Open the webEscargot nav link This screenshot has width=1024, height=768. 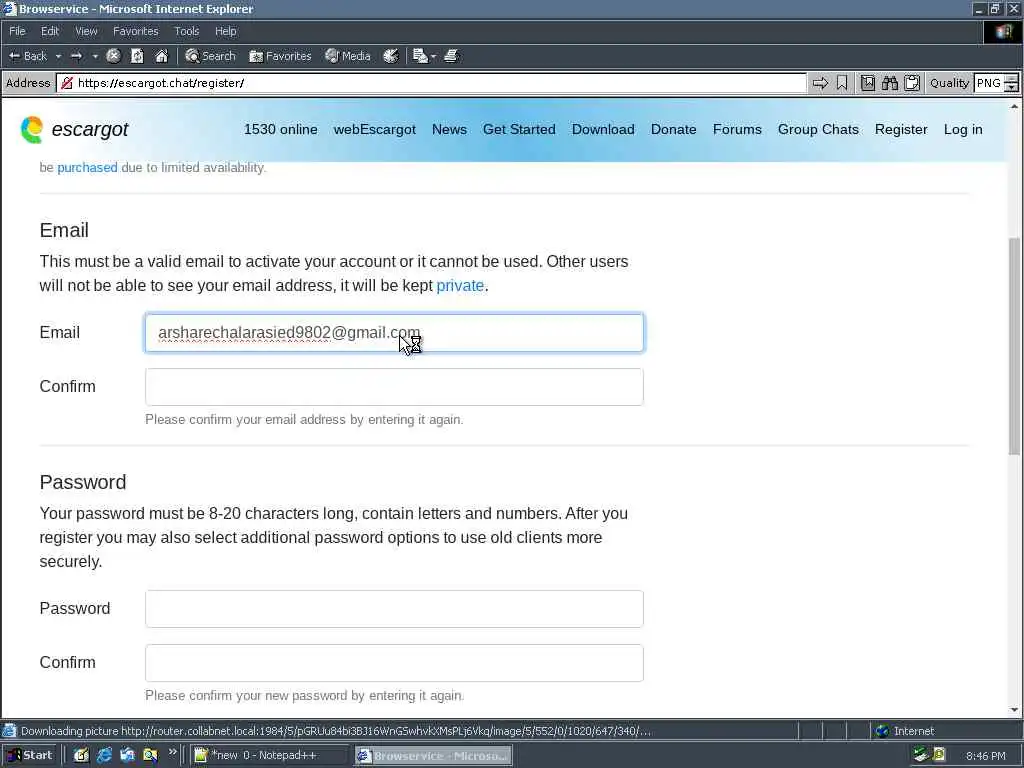tap(374, 129)
